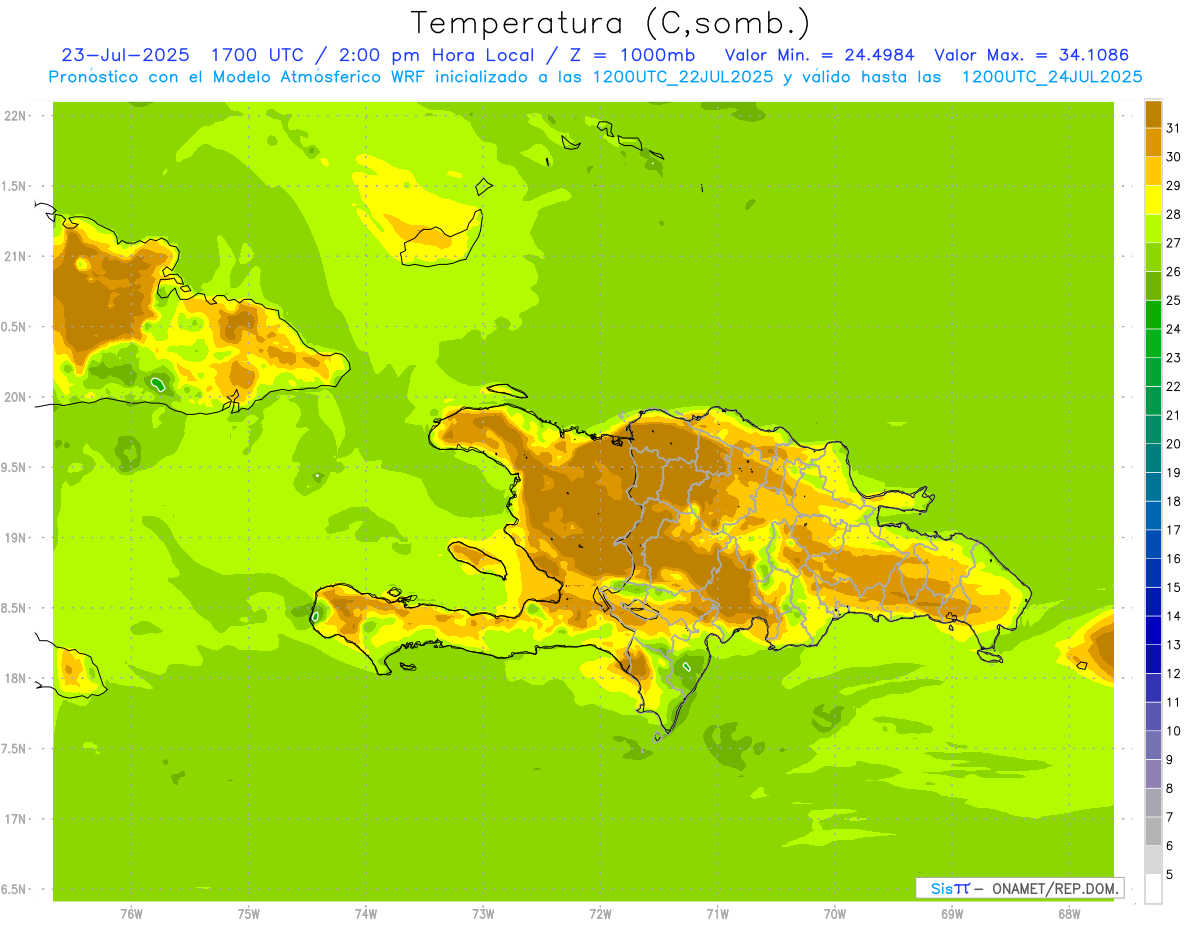Click legend color band between 28 and 29

tap(1153, 200)
